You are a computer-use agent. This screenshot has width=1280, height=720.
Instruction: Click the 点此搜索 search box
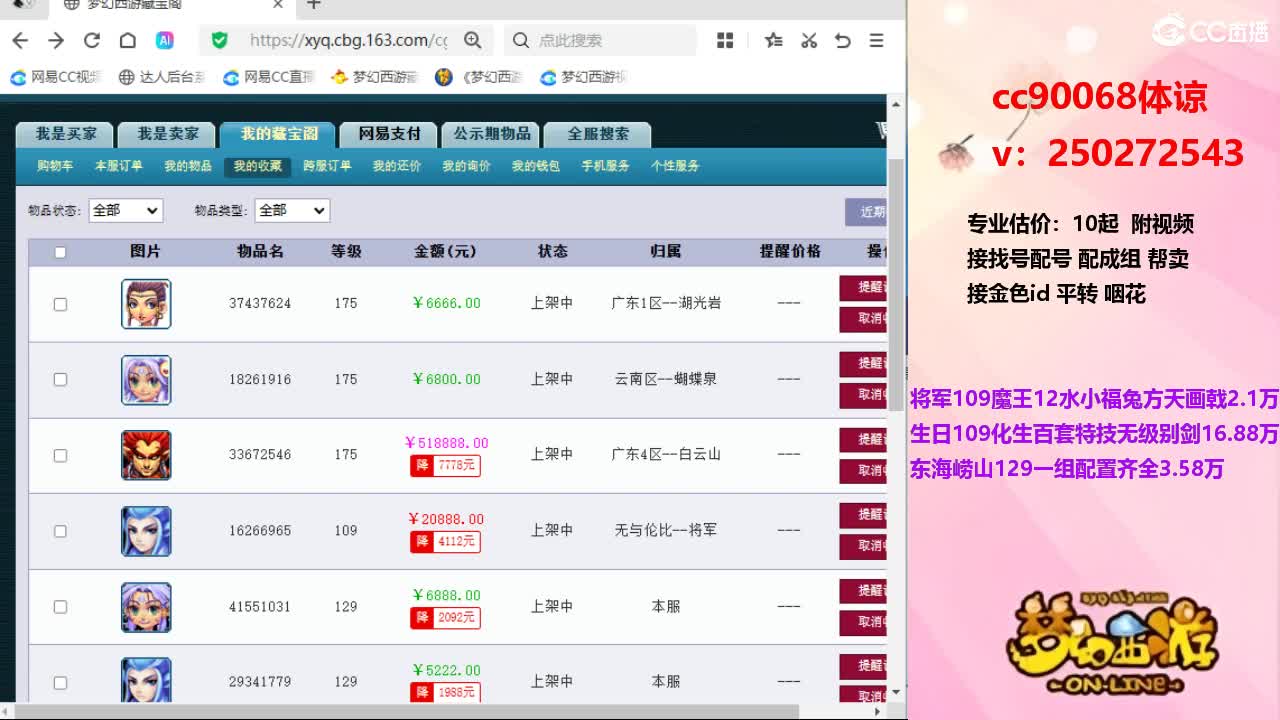point(603,40)
